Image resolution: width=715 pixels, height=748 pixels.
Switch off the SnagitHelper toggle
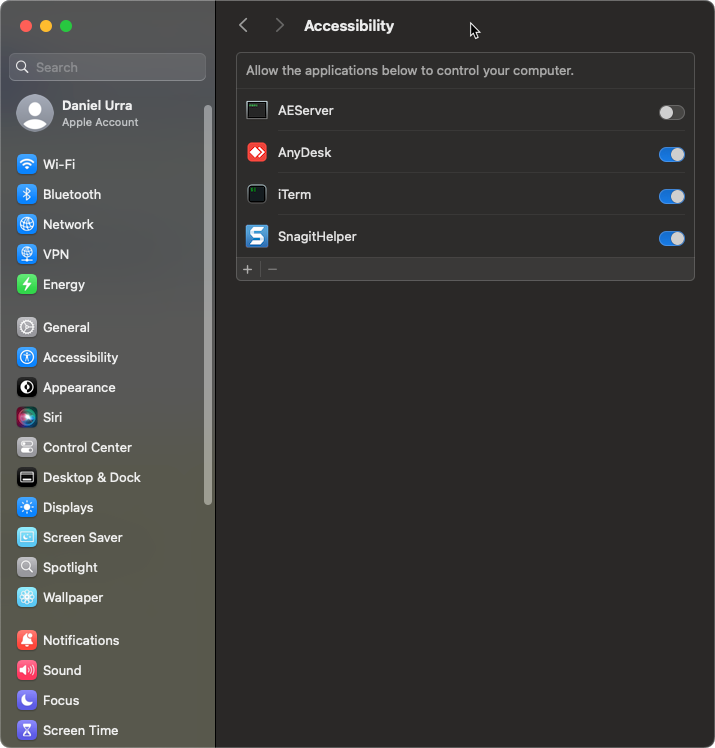pyautogui.click(x=672, y=239)
